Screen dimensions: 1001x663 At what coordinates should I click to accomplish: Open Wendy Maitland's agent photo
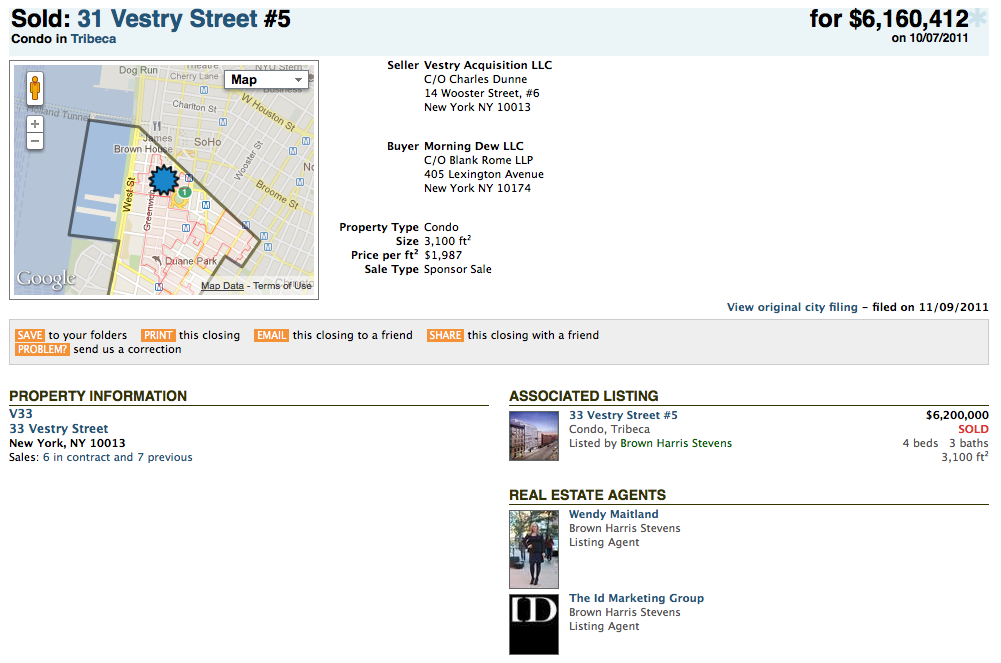[534, 549]
